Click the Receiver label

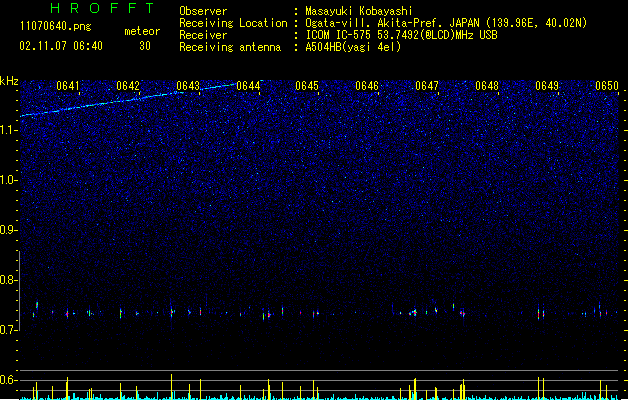[x=203, y=35]
